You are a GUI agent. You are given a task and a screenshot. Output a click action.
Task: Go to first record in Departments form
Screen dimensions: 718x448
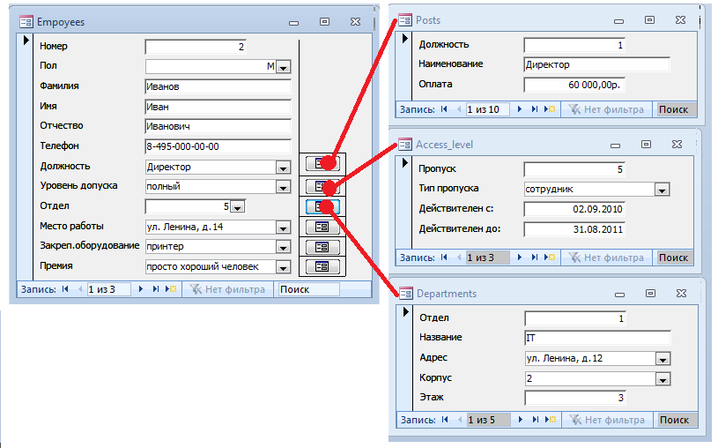tap(445, 419)
